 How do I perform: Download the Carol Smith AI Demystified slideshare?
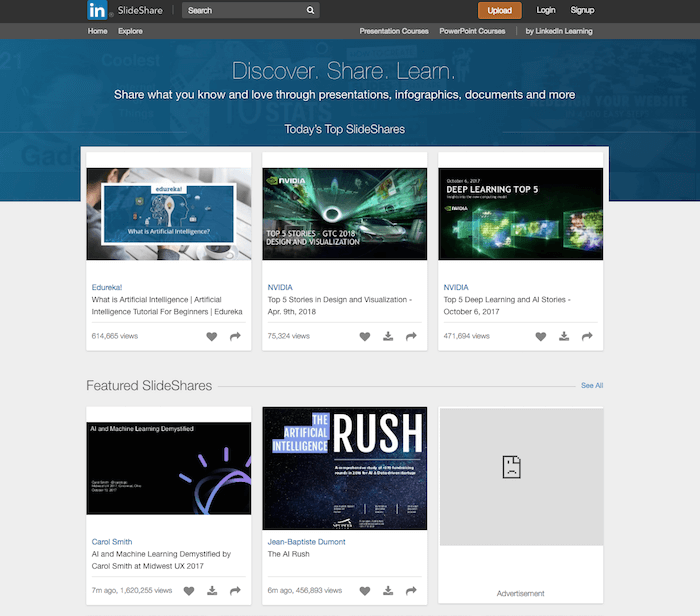tap(212, 591)
